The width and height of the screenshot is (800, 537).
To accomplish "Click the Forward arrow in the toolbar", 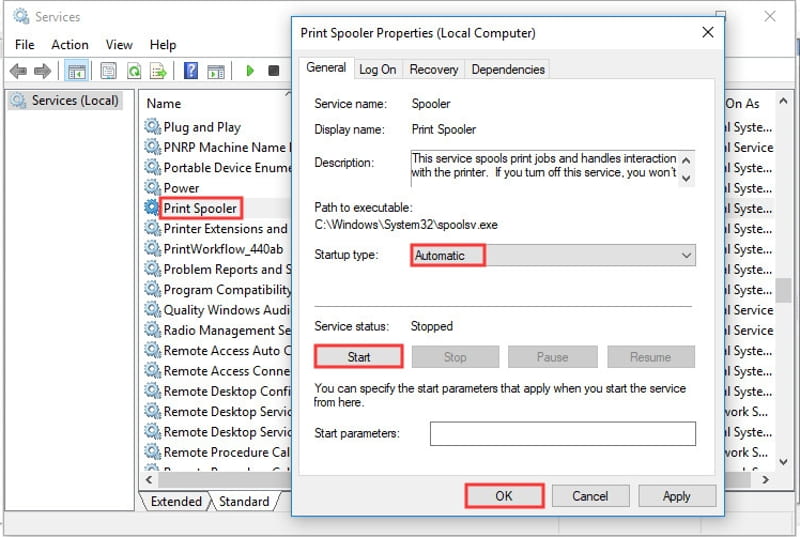I will click(43, 71).
